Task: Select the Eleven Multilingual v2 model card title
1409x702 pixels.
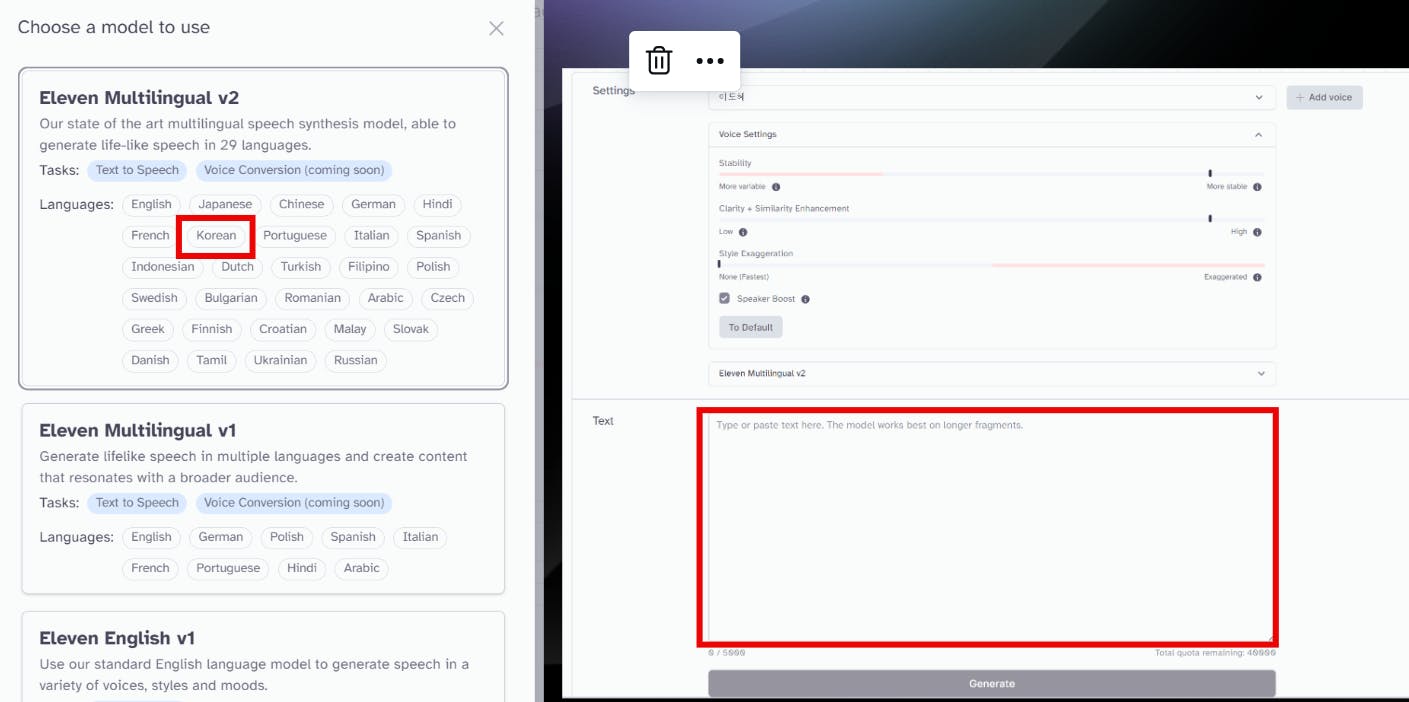Action: tap(139, 98)
